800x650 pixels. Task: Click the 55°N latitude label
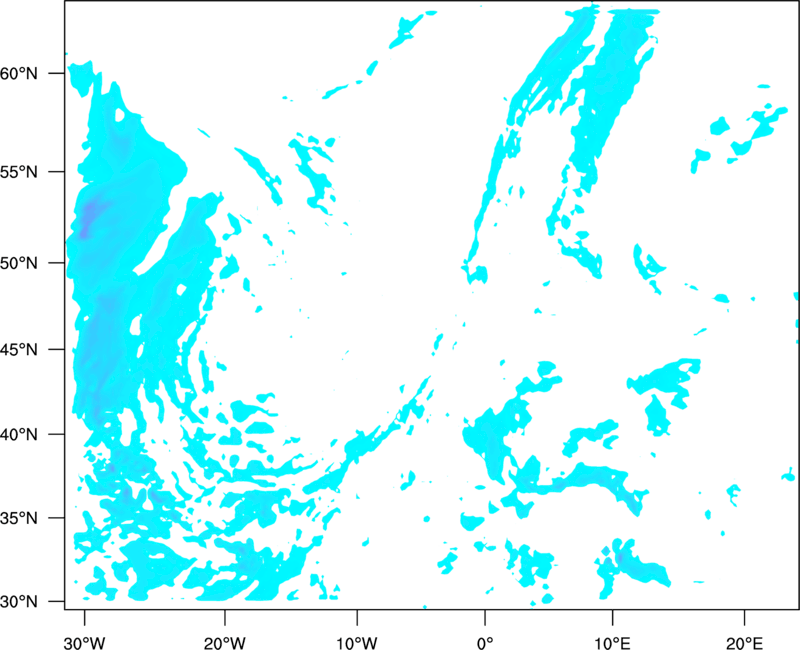pyautogui.click(x=19, y=172)
